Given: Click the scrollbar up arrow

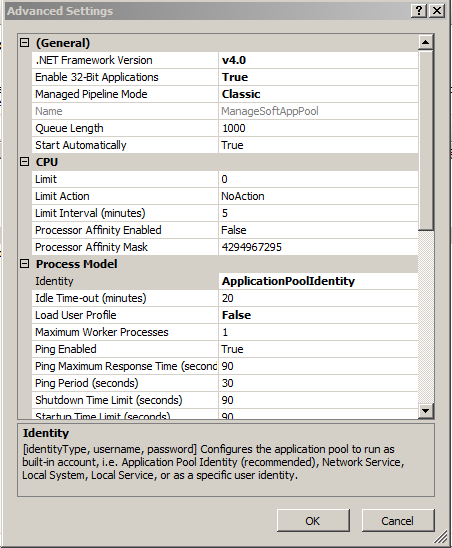Looking at the screenshot, I should tap(425, 43).
